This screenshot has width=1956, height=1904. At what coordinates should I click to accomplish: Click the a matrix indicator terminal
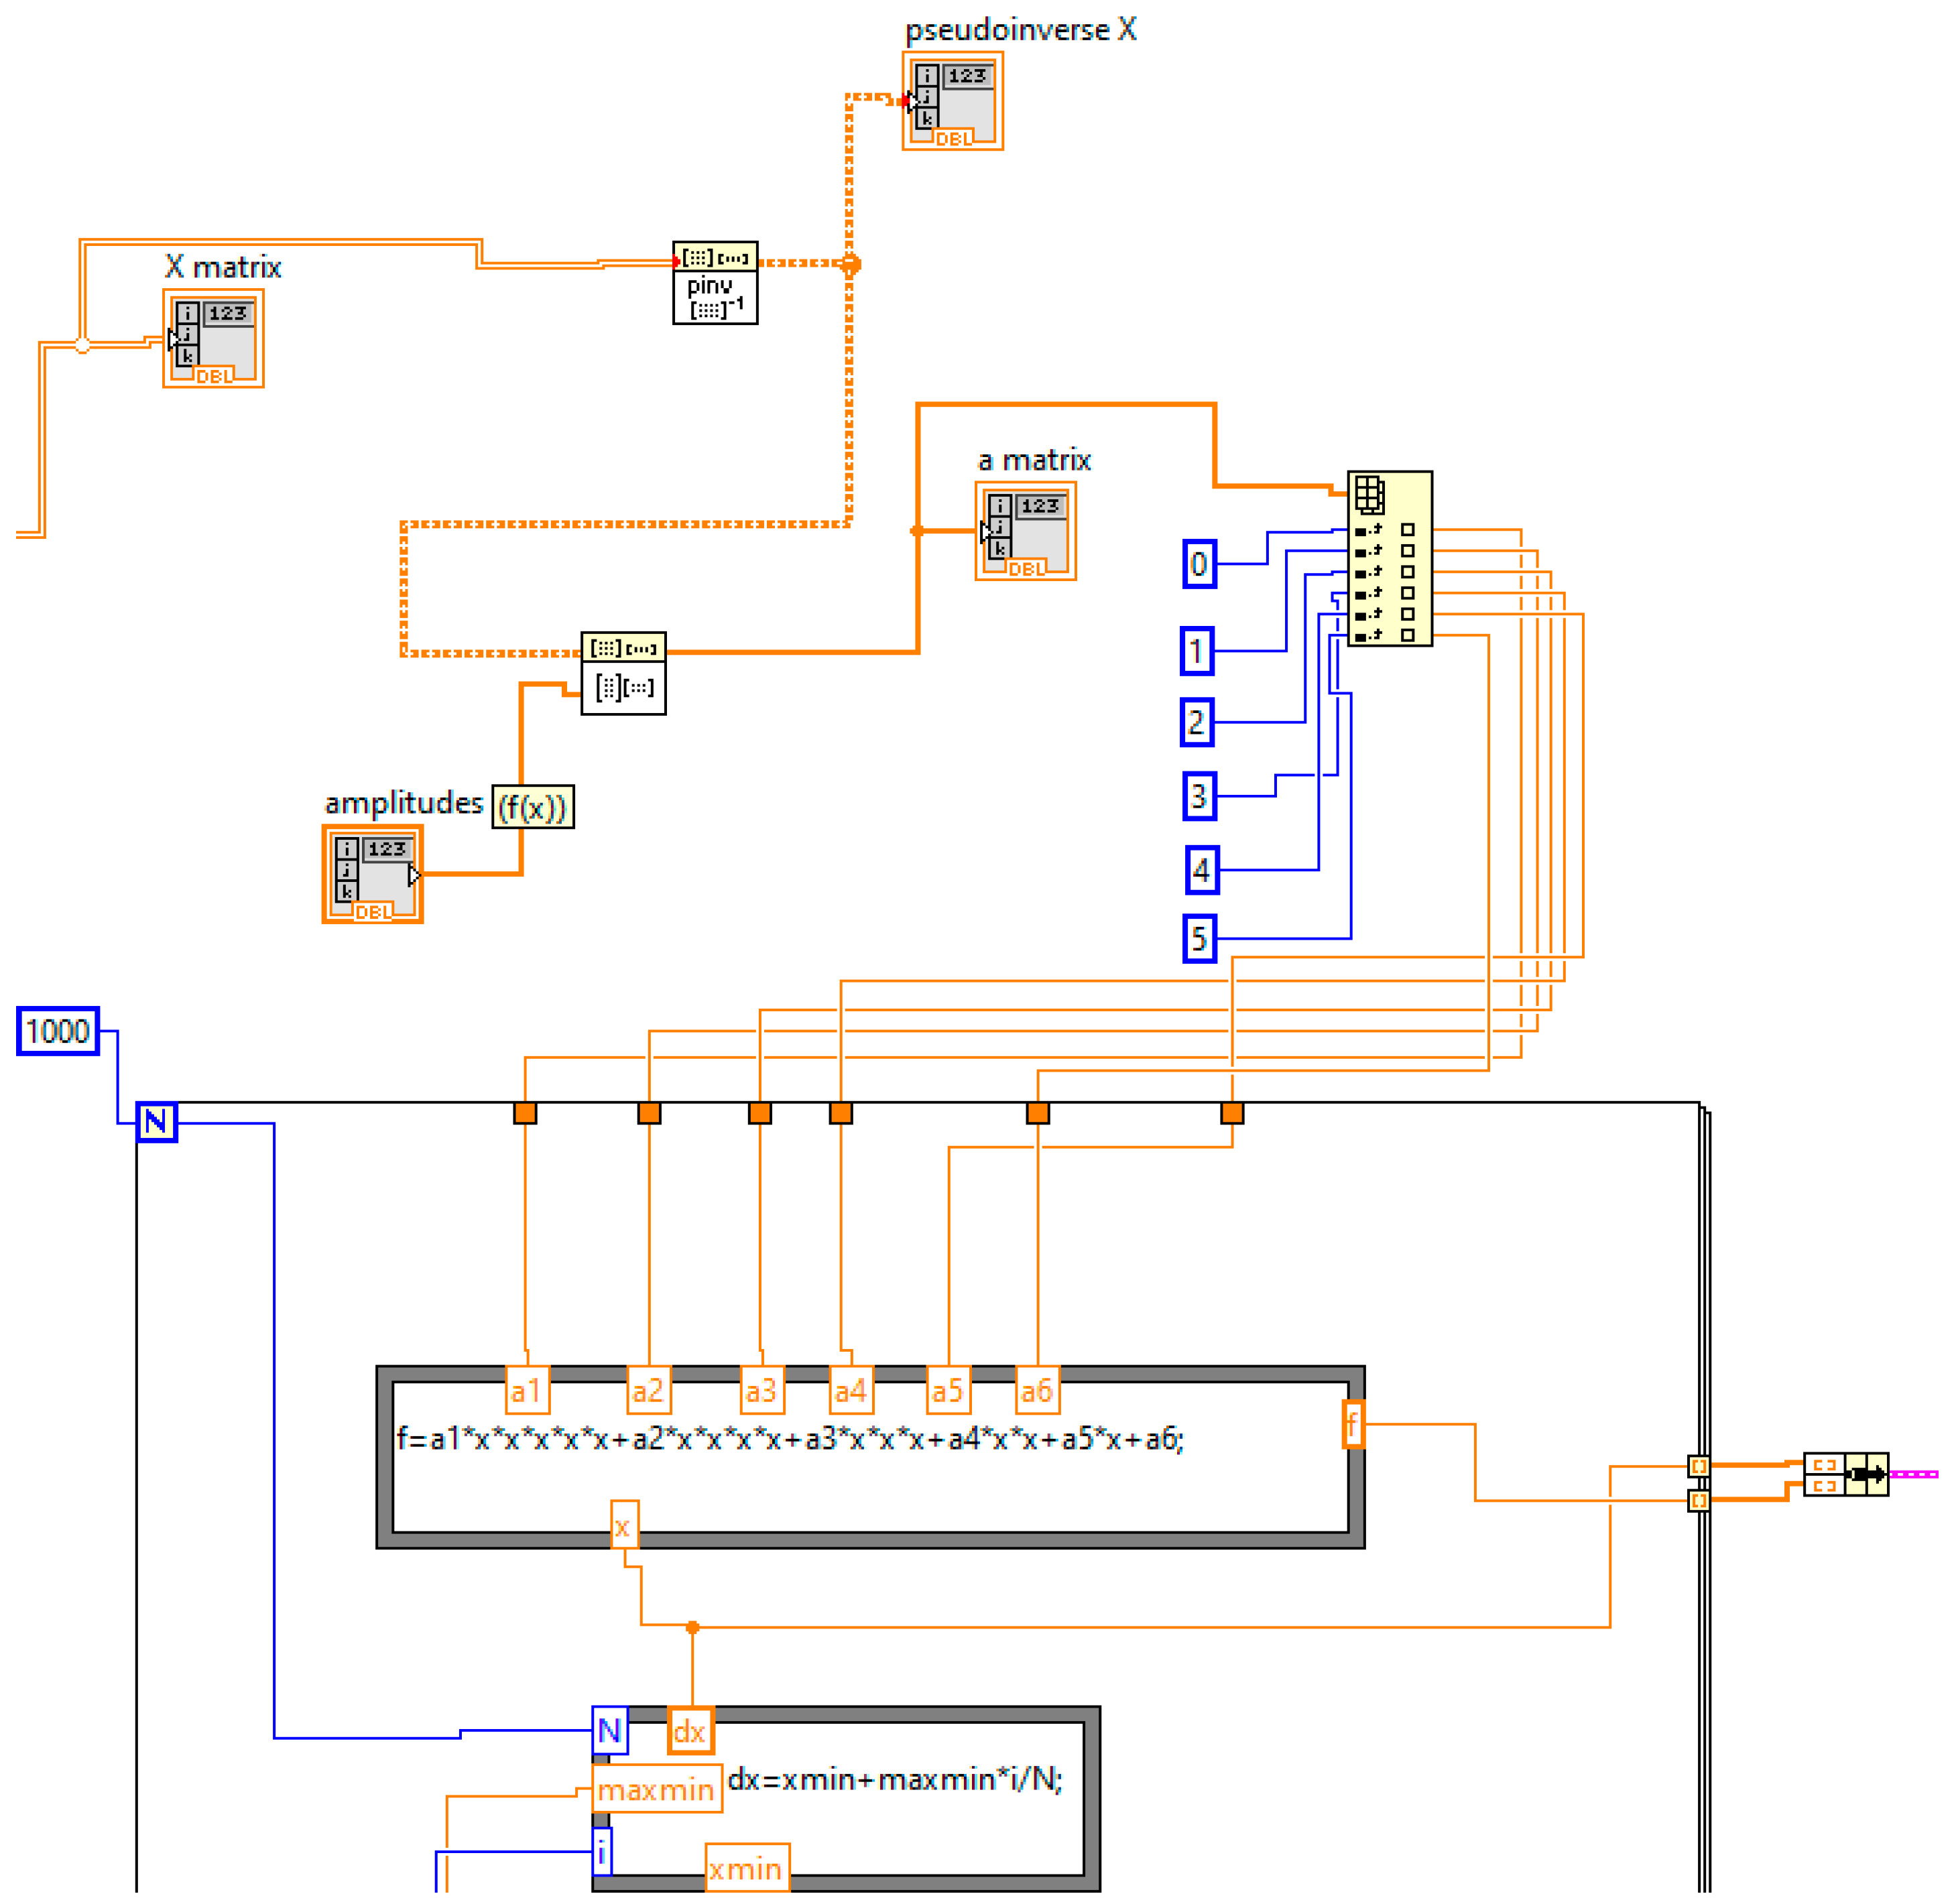click(1025, 531)
